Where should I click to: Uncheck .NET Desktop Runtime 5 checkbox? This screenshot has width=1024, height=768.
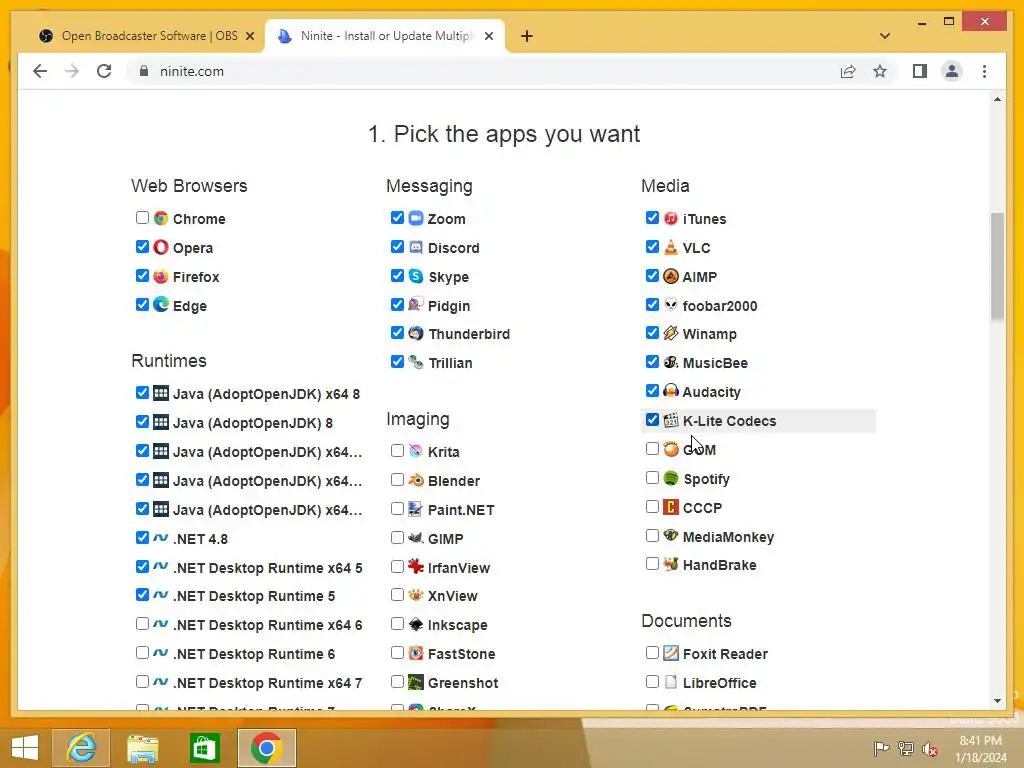142,594
